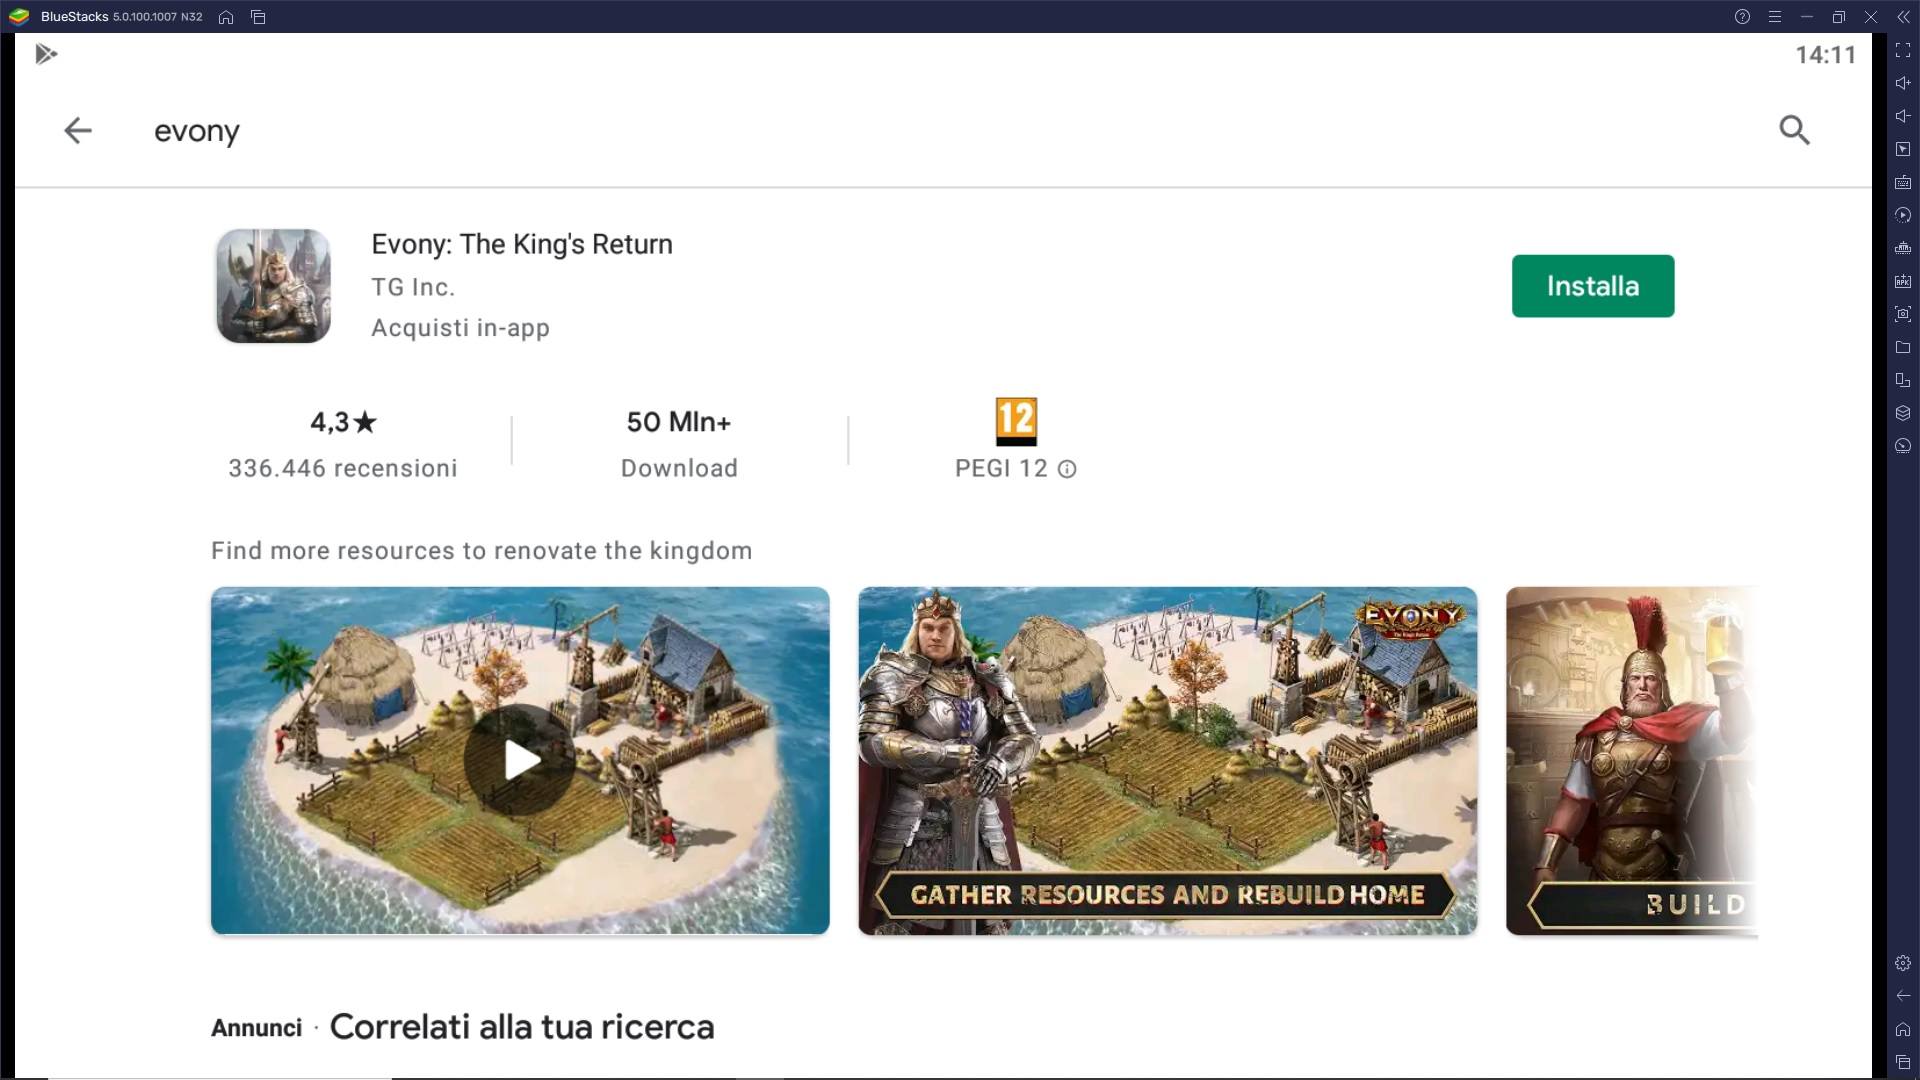Click the 336.446 recensioni text
The height and width of the screenshot is (1080, 1920).
click(342, 468)
